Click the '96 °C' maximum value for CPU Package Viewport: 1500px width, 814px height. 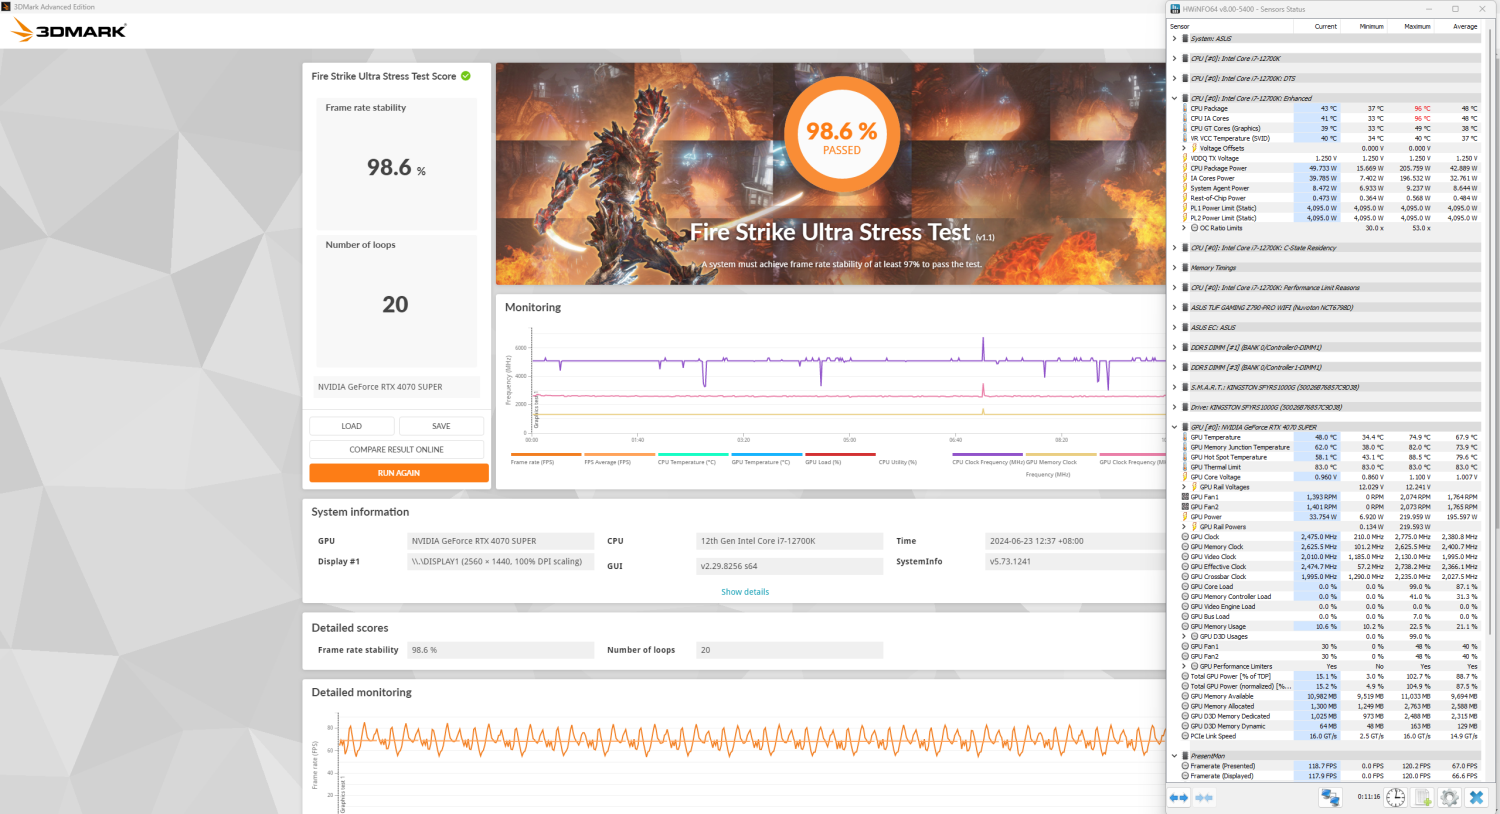coord(1422,108)
